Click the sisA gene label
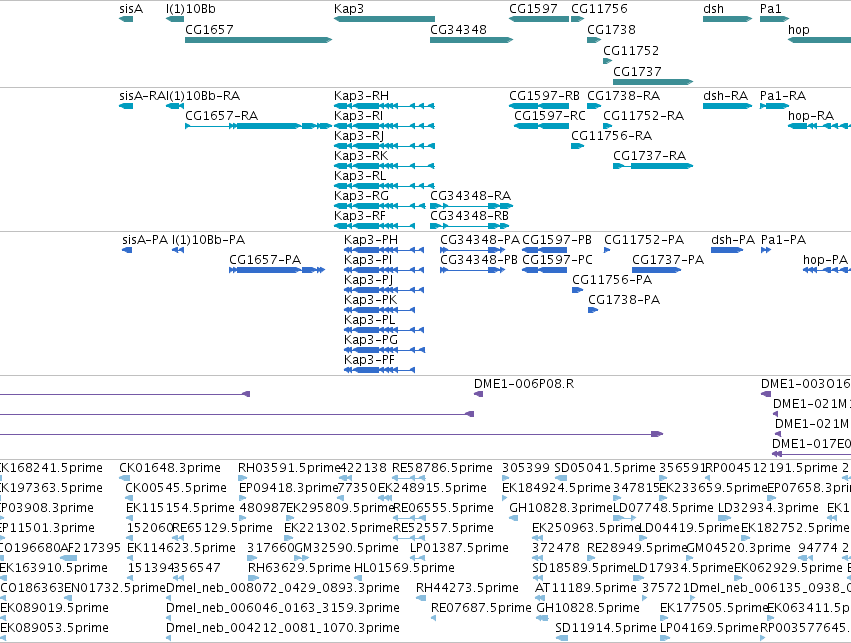This screenshot has width=851, height=643. coord(131,9)
